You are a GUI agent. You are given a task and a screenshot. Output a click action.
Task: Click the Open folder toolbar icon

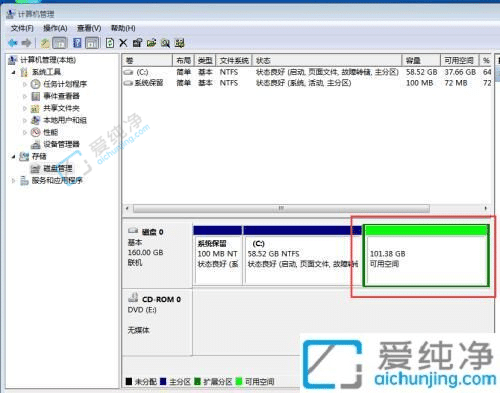tap(151, 43)
